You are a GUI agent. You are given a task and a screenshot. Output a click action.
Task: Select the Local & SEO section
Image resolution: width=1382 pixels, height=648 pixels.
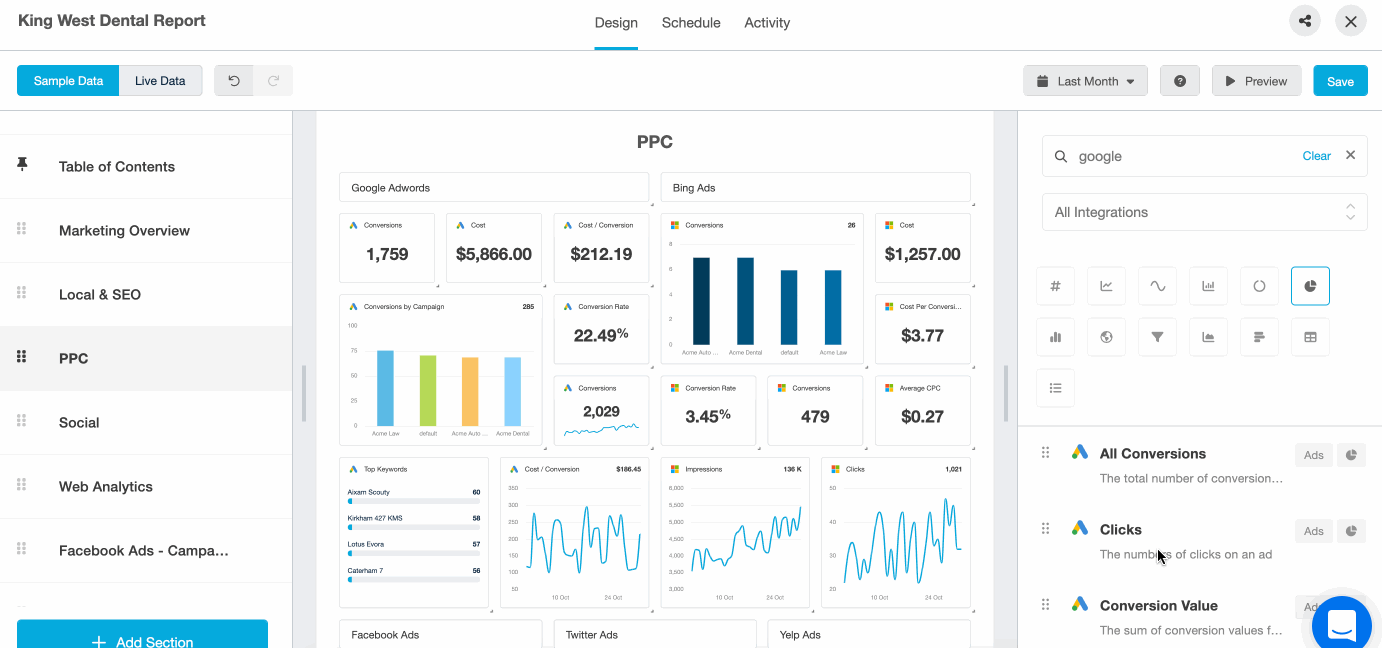coord(146,295)
